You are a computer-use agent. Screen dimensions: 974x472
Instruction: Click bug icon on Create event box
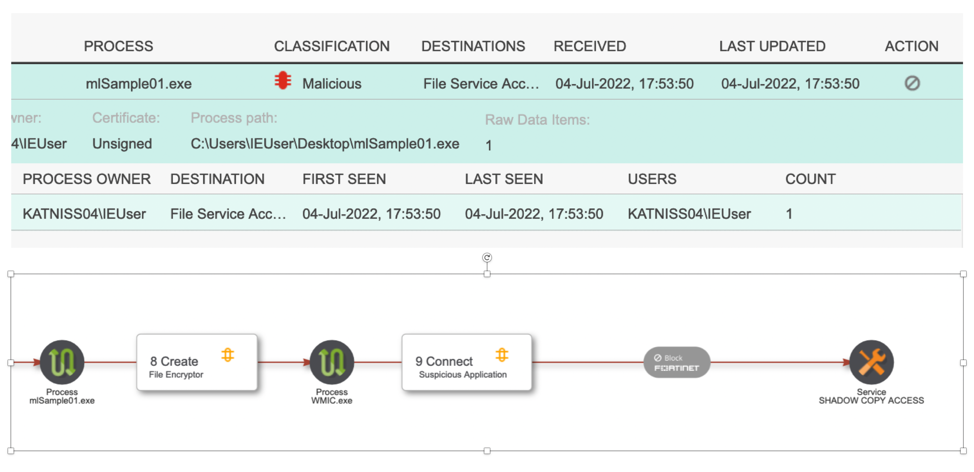[228, 355]
